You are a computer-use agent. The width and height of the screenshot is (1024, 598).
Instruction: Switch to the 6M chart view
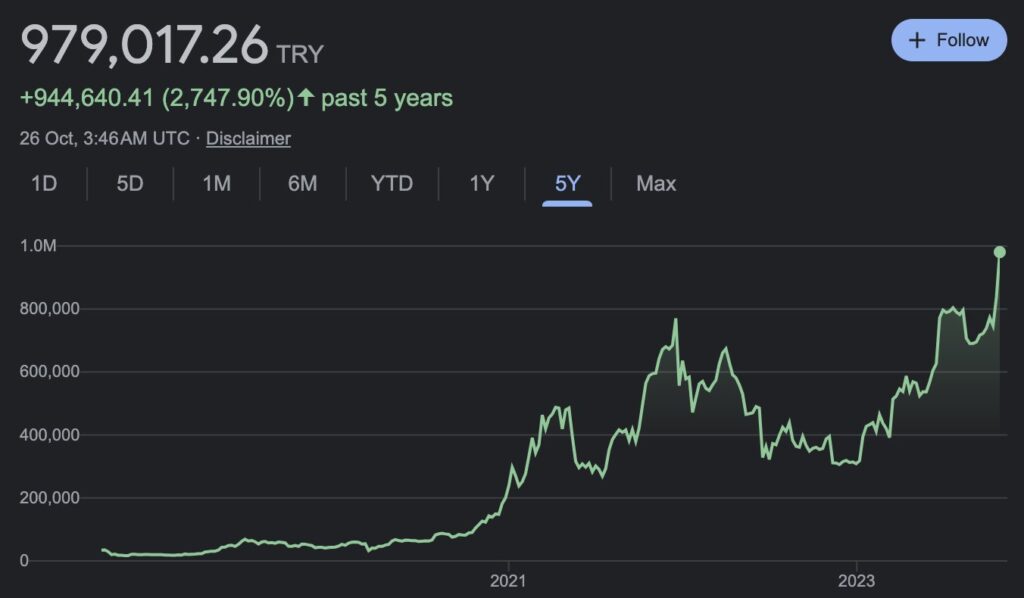[x=301, y=183]
